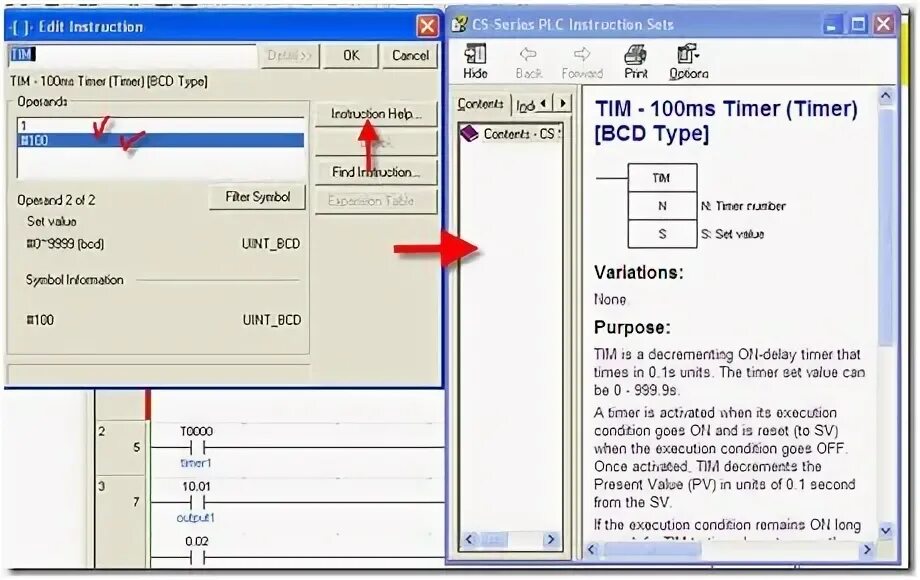Click the CS-Series PLC window title icon
This screenshot has height=580, width=920.
click(x=460, y=25)
